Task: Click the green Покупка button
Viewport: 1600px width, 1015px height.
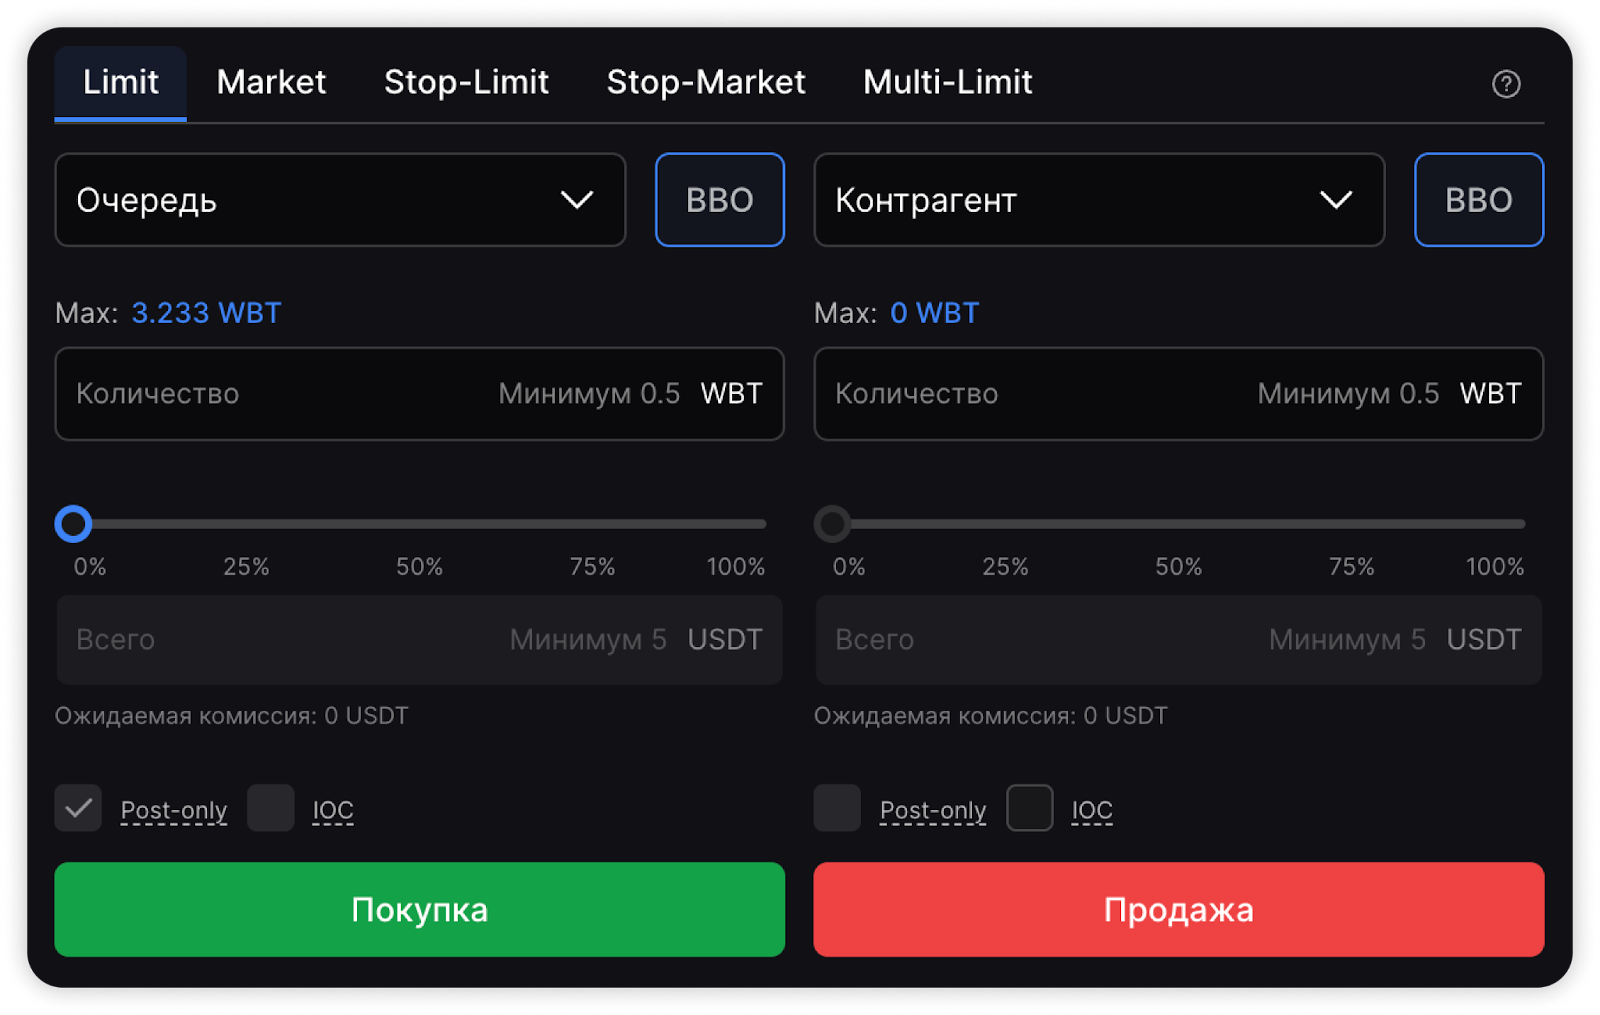Action: click(x=419, y=909)
